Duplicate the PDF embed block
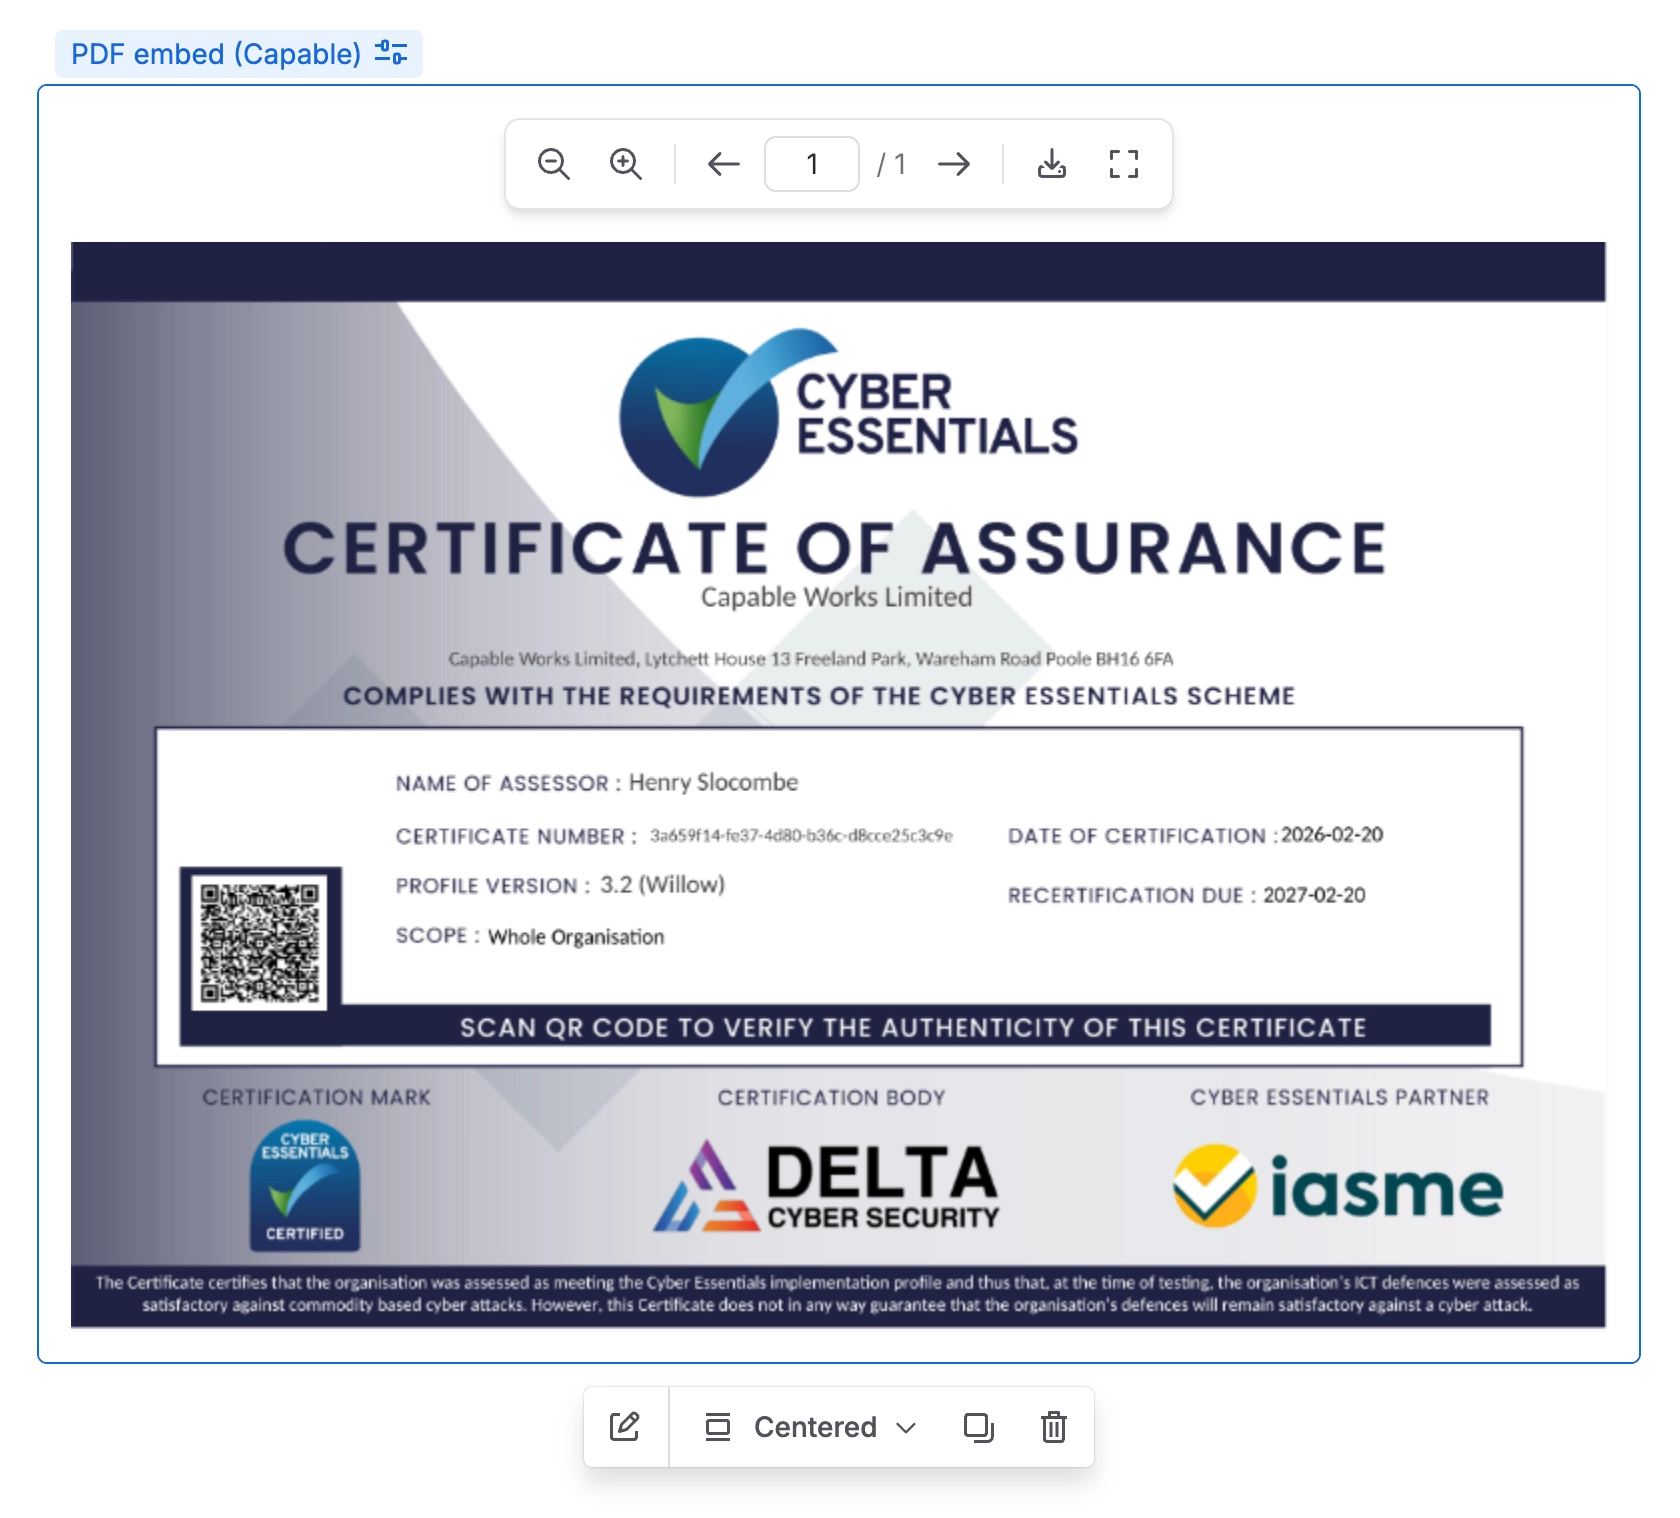 [x=978, y=1427]
